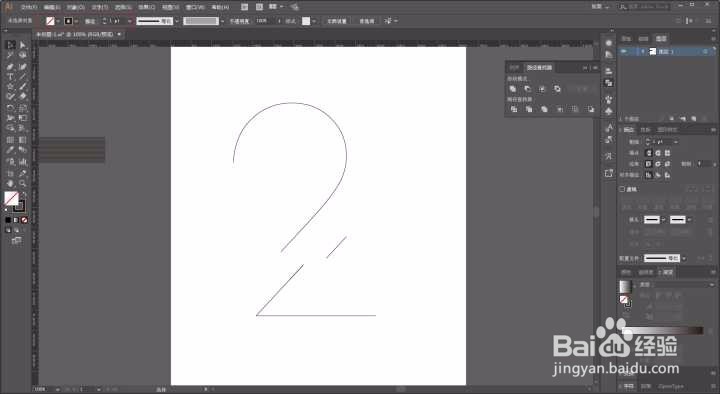Click Intersect shape mode in Pathfinder
Viewport: 720px width, 394px height.
tap(542, 89)
